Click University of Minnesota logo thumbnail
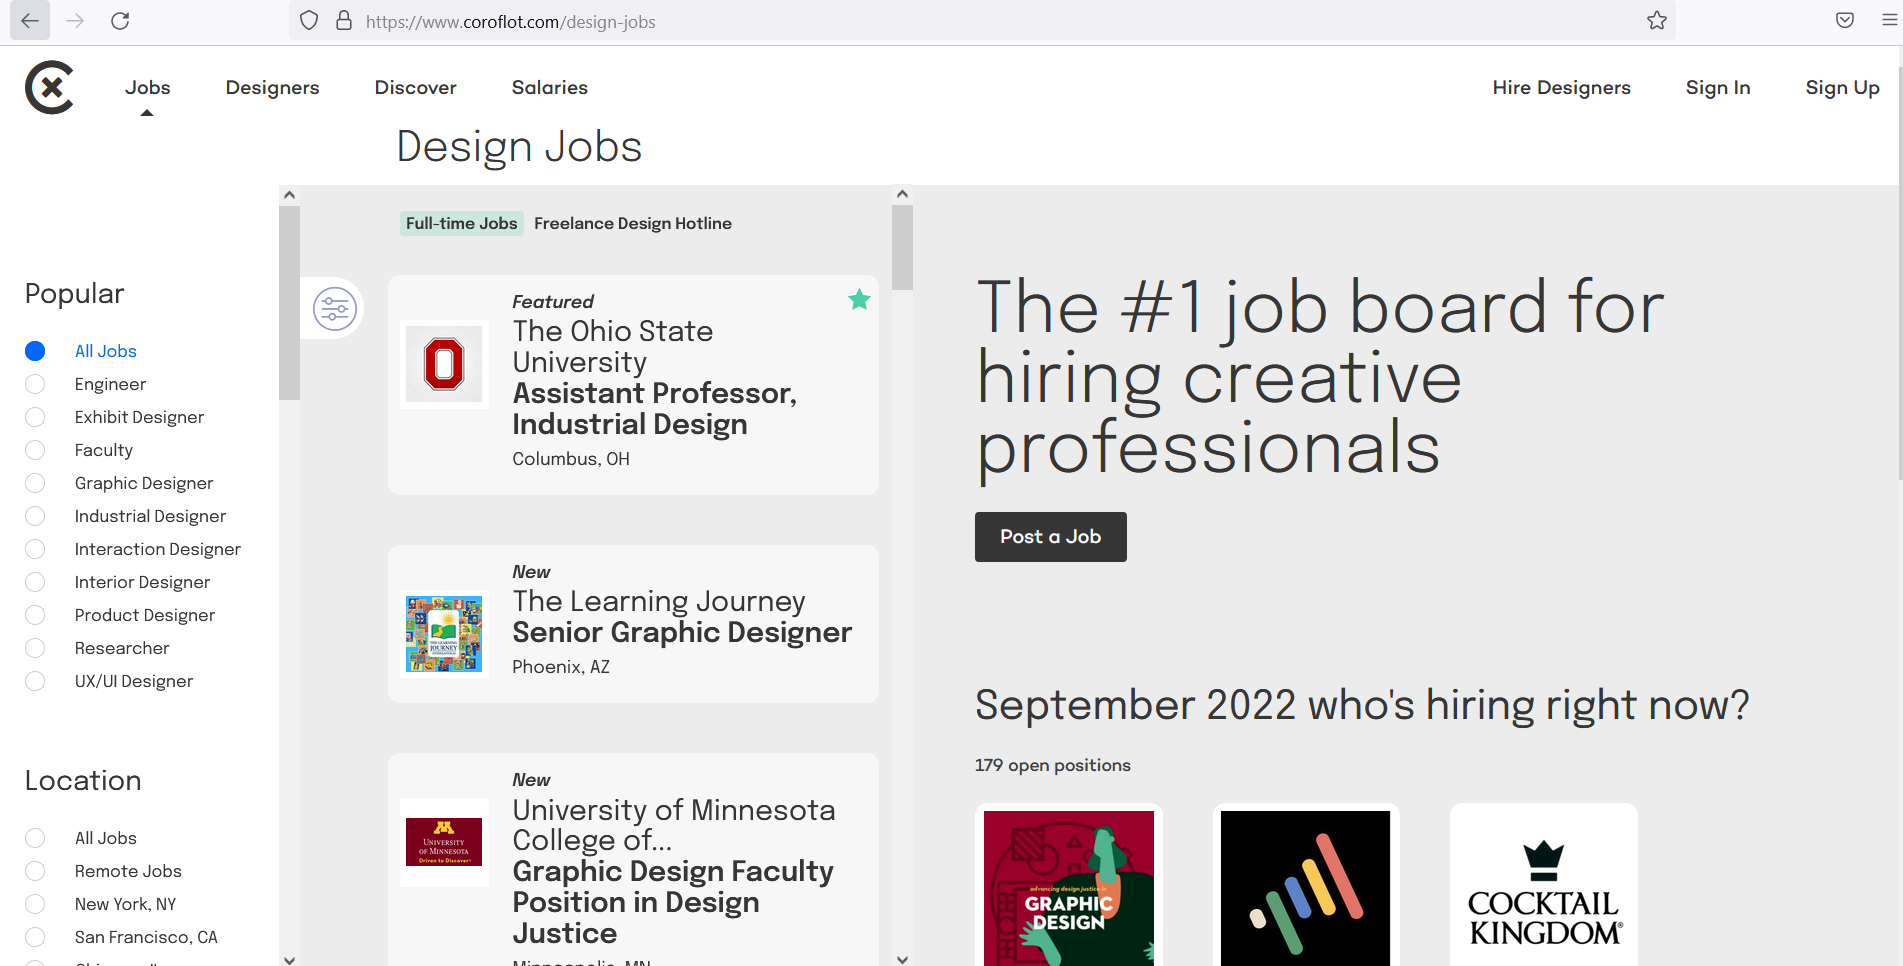The height and width of the screenshot is (966, 1903). pos(444,842)
